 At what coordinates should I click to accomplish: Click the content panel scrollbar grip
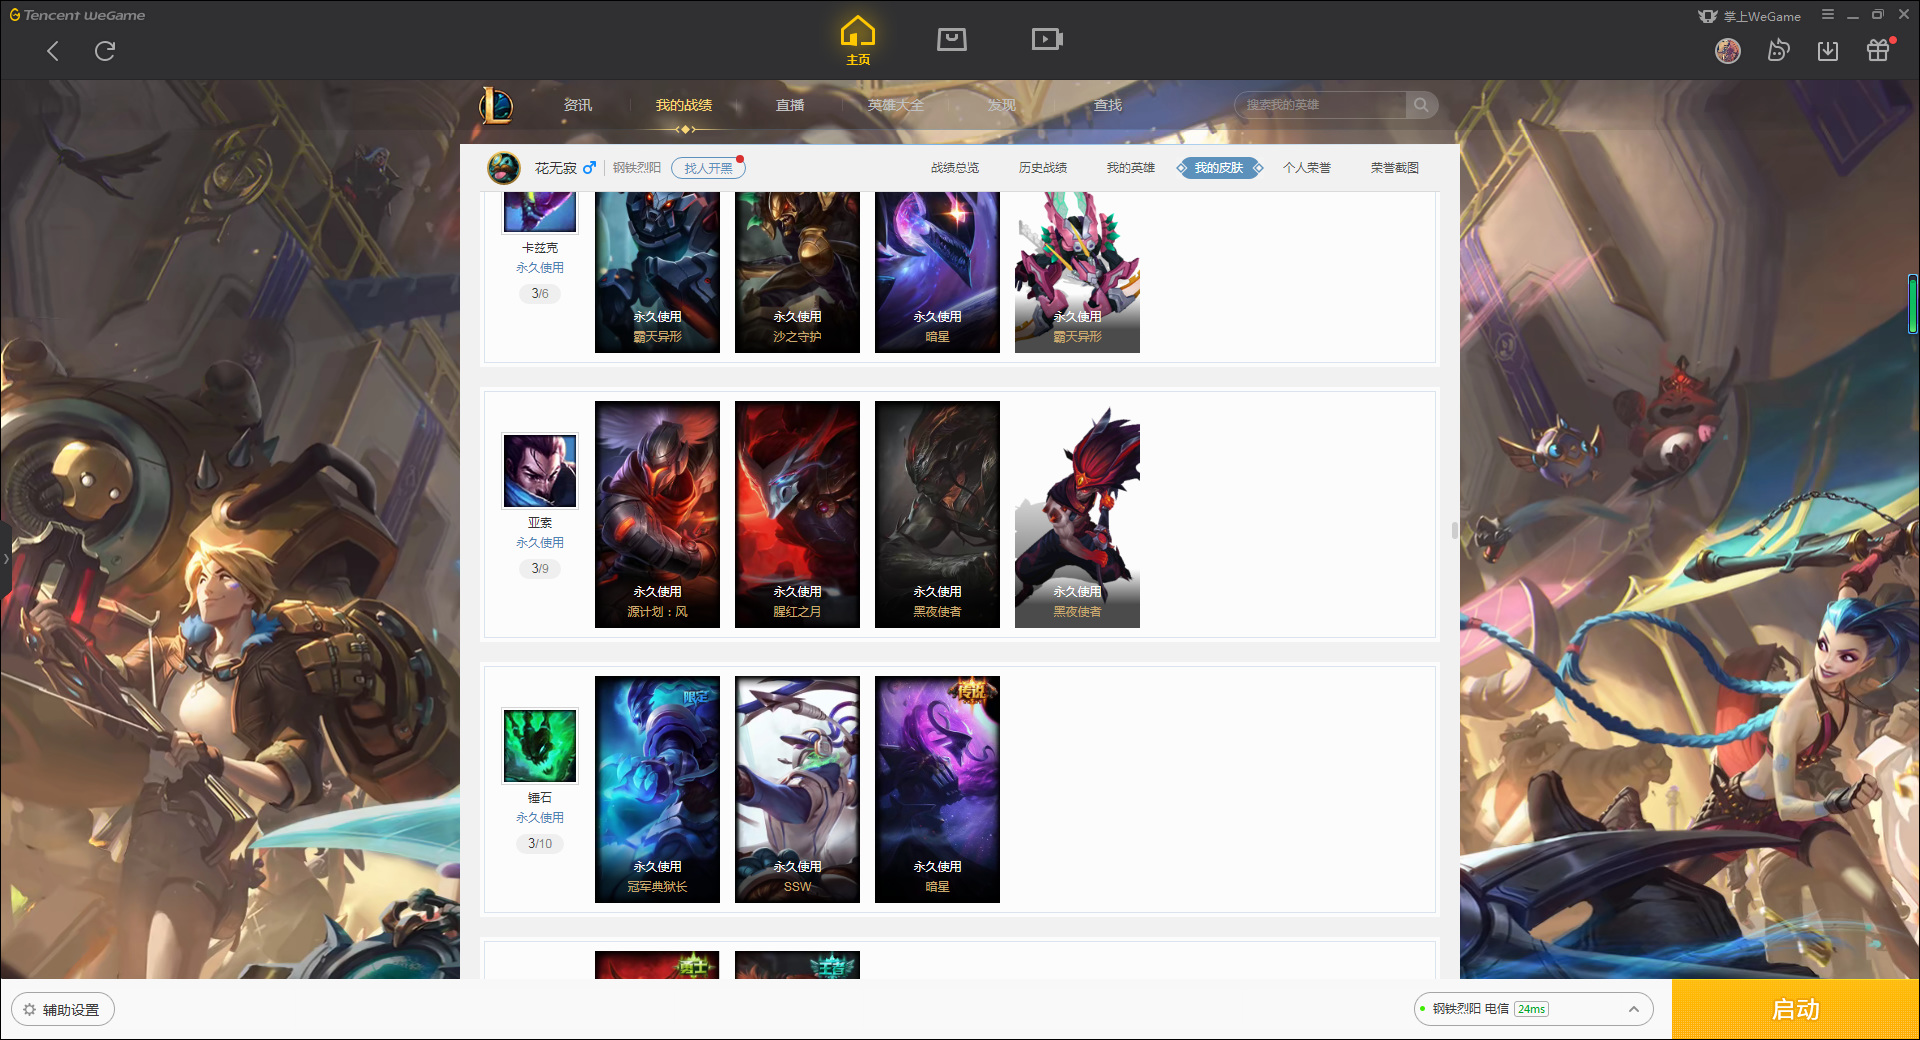[x=1454, y=530]
